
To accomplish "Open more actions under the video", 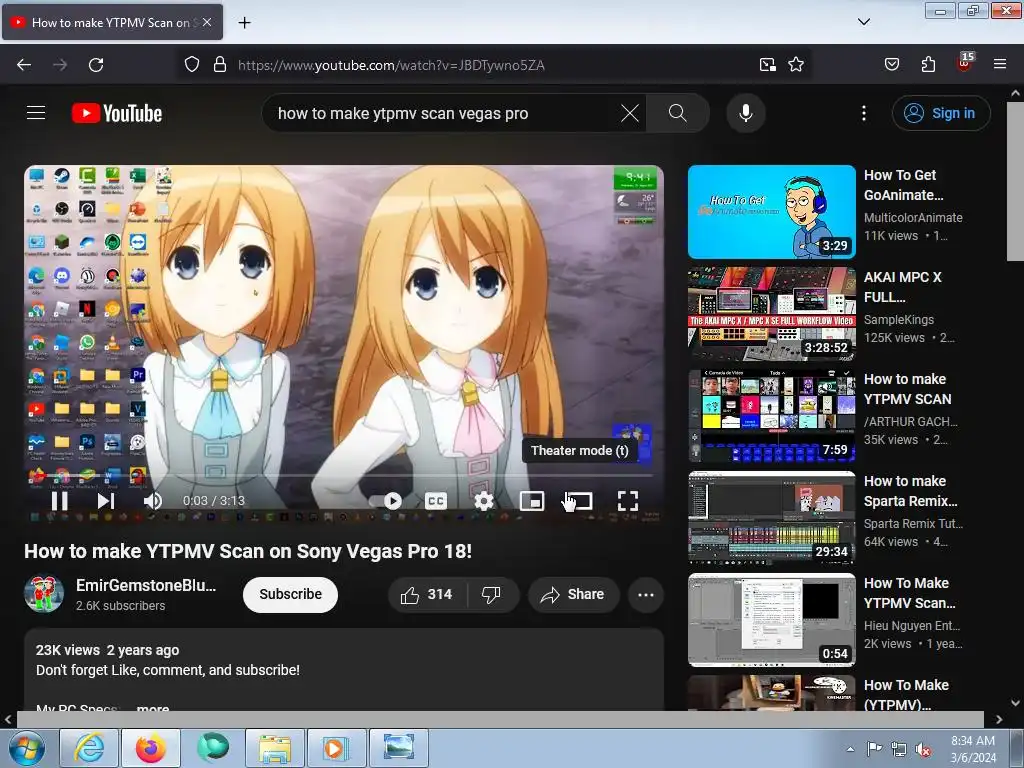I will pyautogui.click(x=646, y=594).
